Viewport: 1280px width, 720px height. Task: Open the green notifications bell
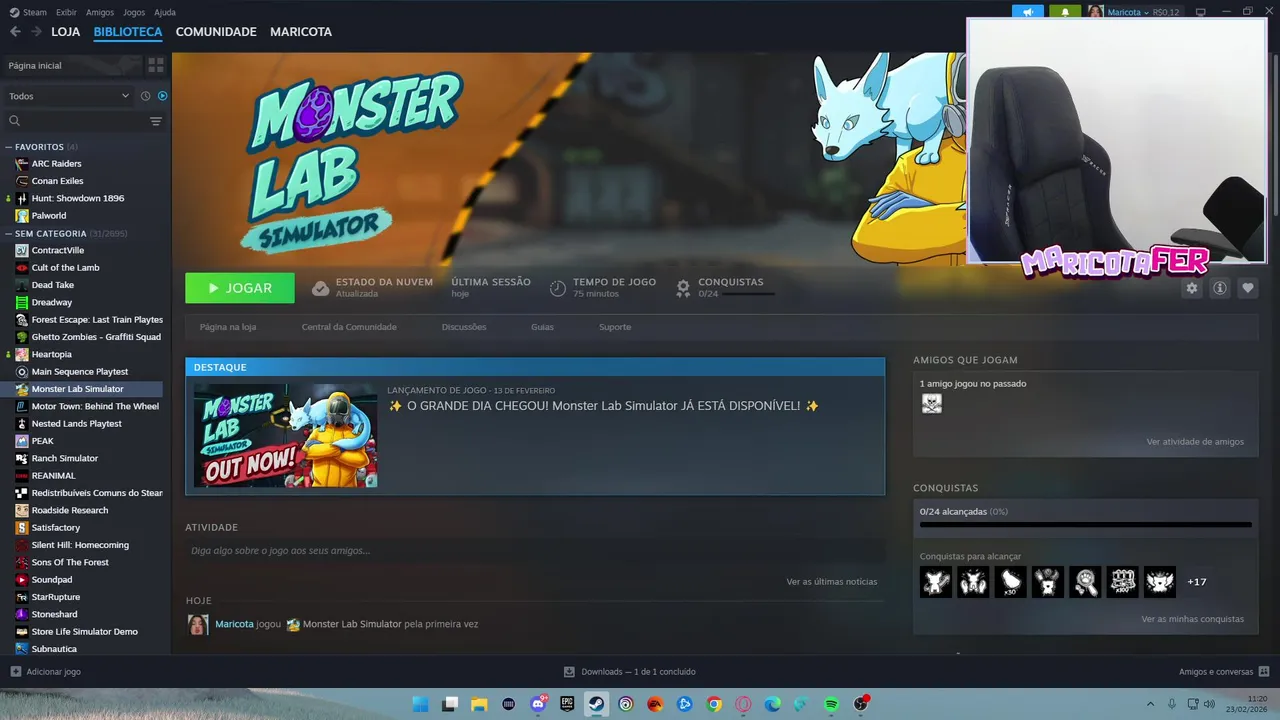coord(1064,12)
